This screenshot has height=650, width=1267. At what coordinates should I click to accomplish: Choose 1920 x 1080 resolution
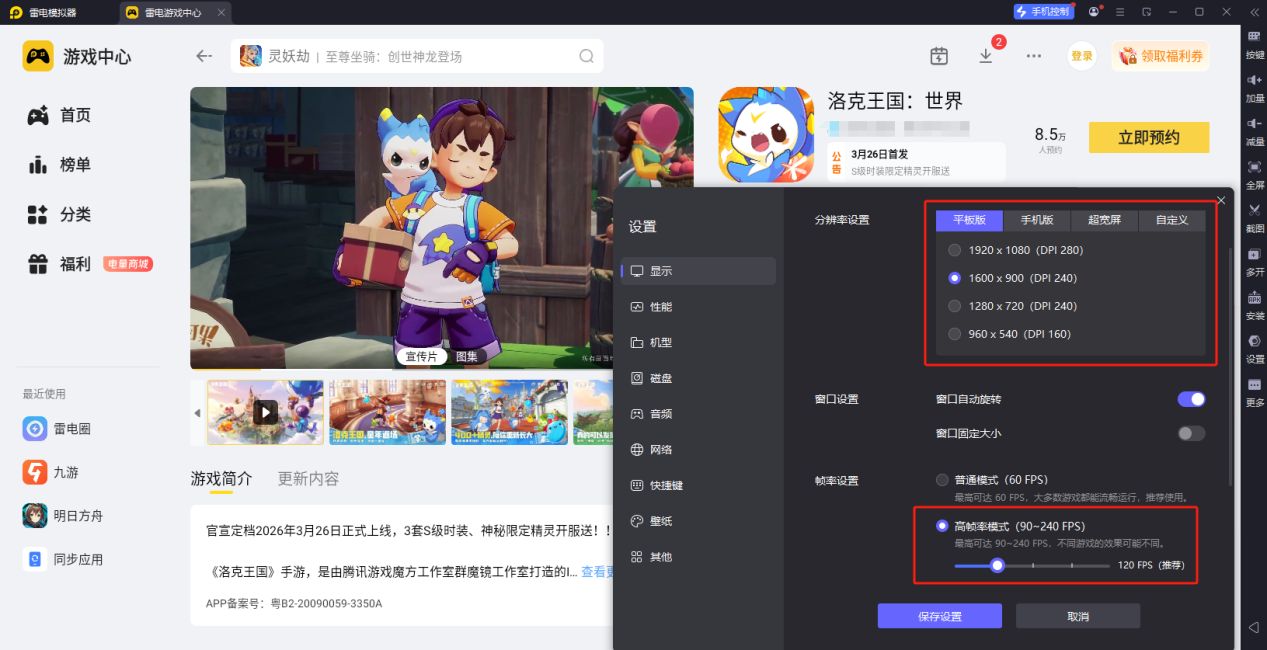(1016, 250)
